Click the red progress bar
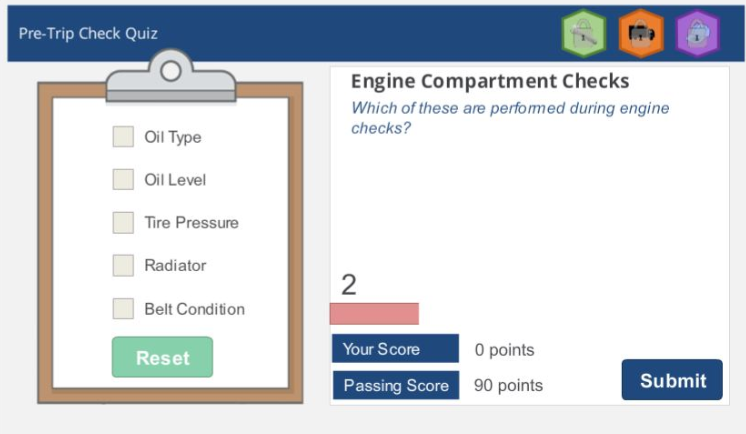Image resolution: width=746 pixels, height=434 pixels. [374, 314]
